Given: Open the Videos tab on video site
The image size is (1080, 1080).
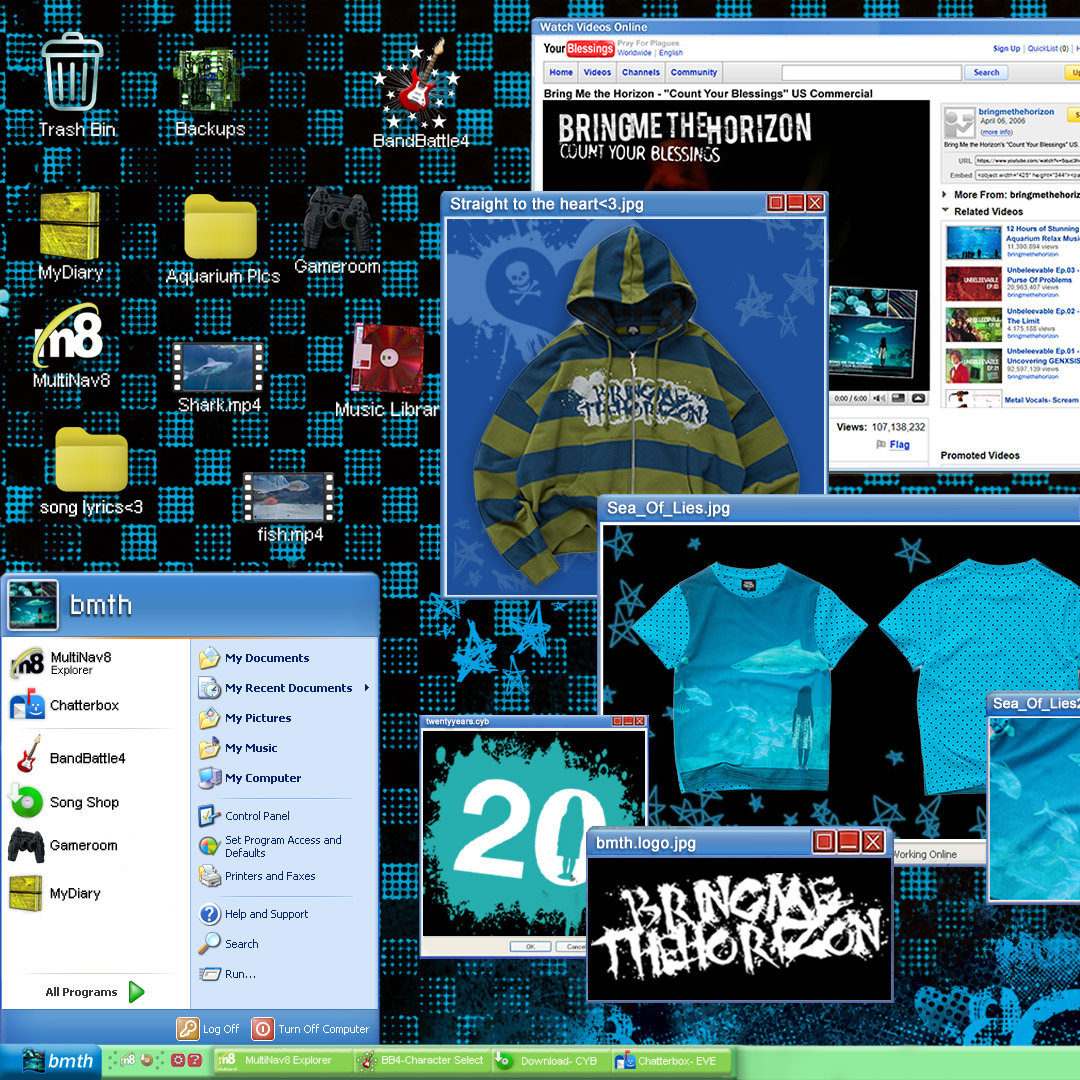Looking at the screenshot, I should click(x=597, y=72).
